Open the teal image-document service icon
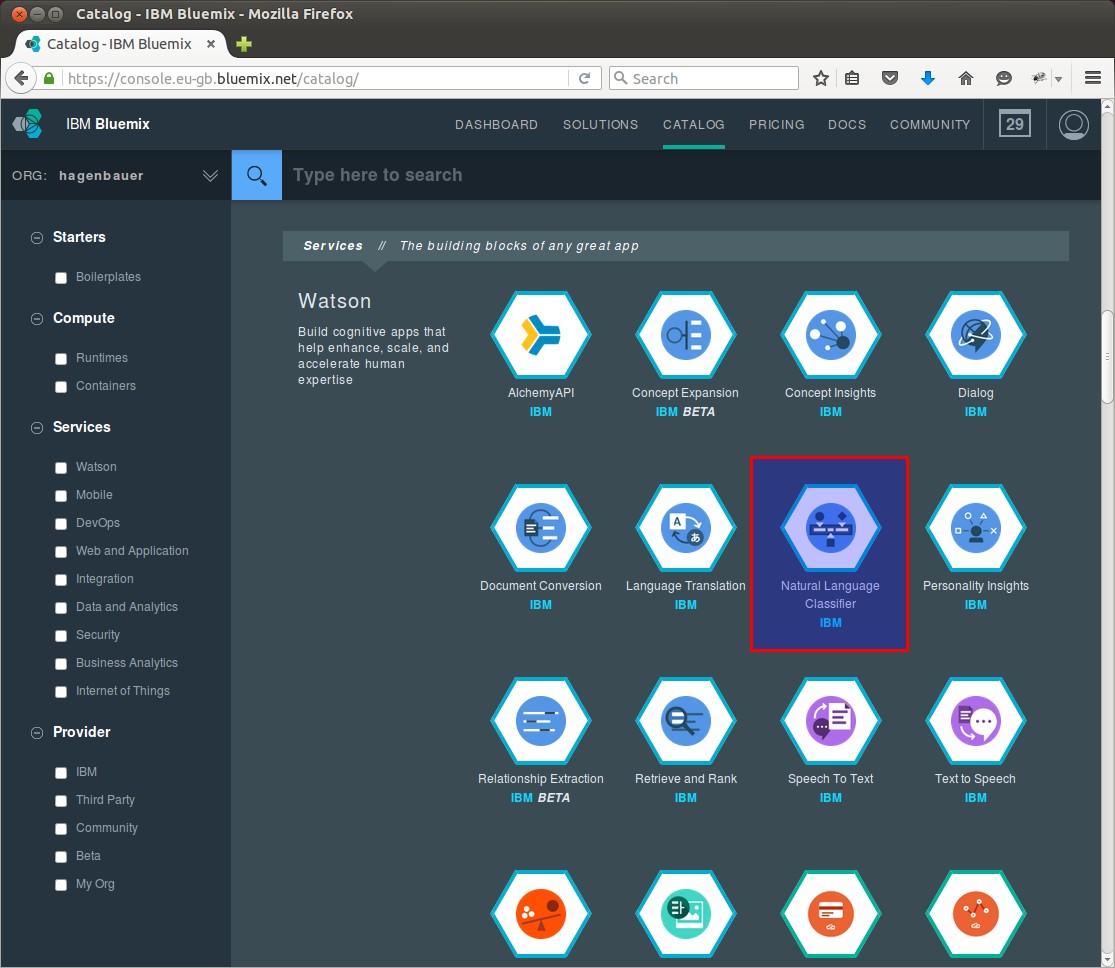 point(685,914)
